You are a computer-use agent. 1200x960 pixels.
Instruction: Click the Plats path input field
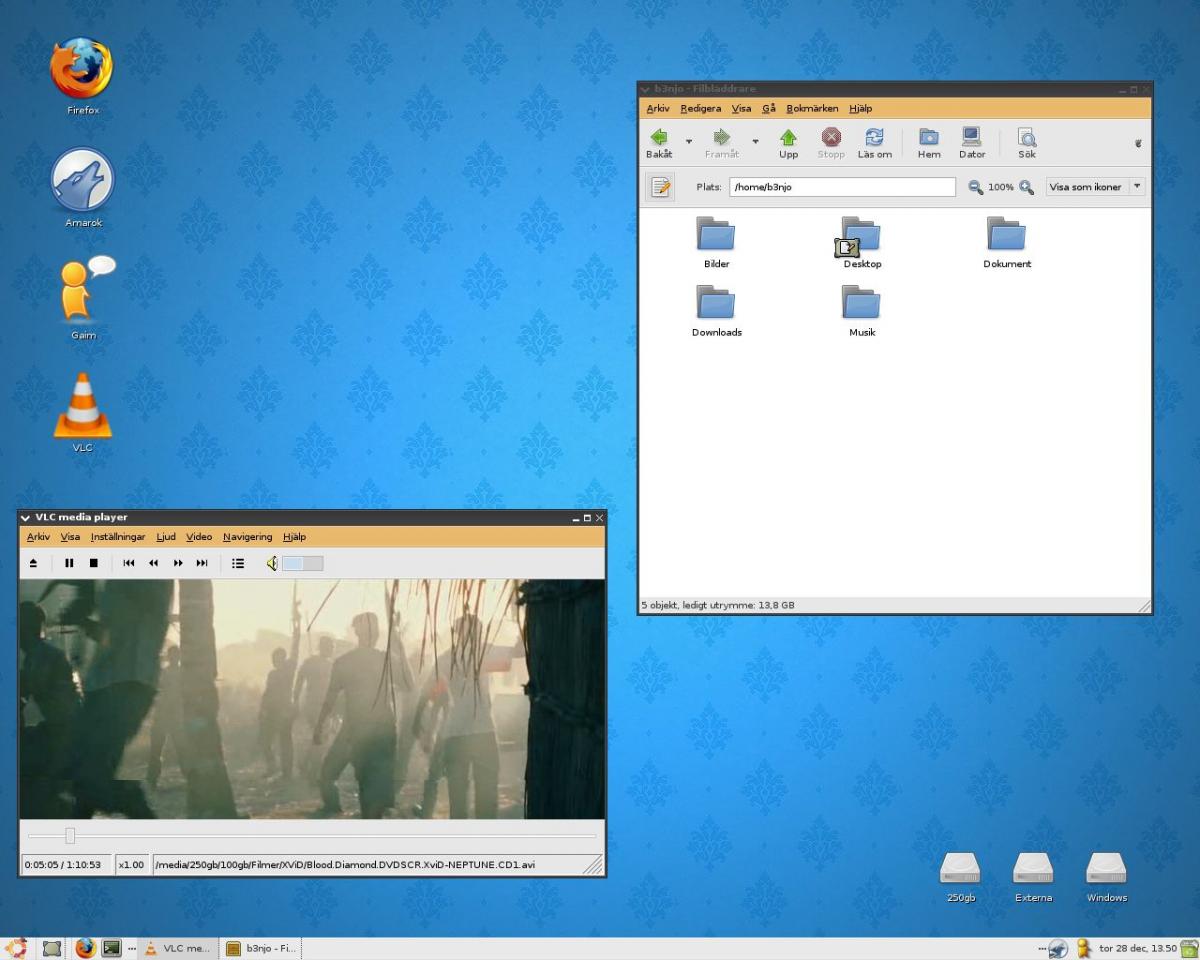(842, 187)
